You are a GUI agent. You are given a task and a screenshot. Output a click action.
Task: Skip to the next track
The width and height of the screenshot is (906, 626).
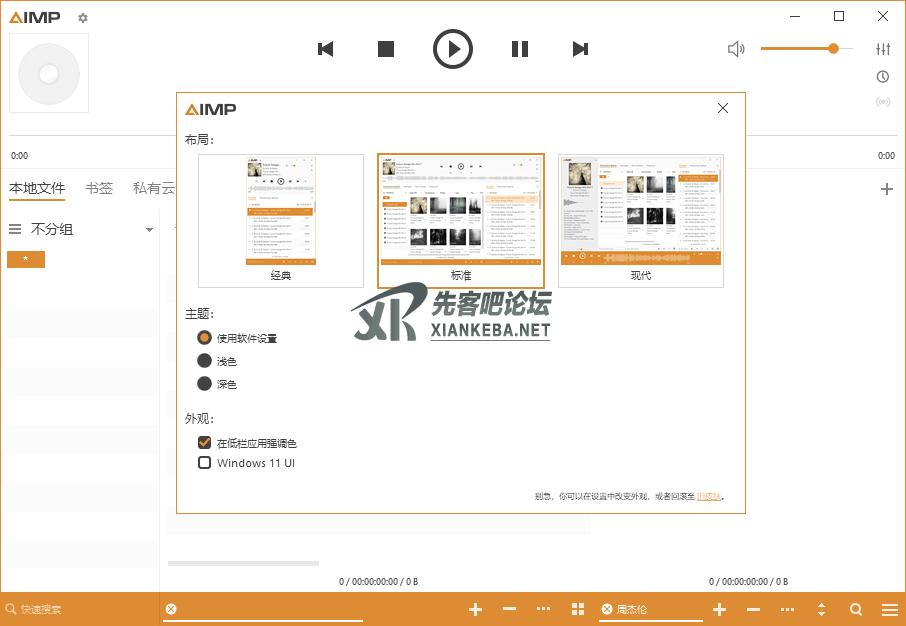pos(580,49)
